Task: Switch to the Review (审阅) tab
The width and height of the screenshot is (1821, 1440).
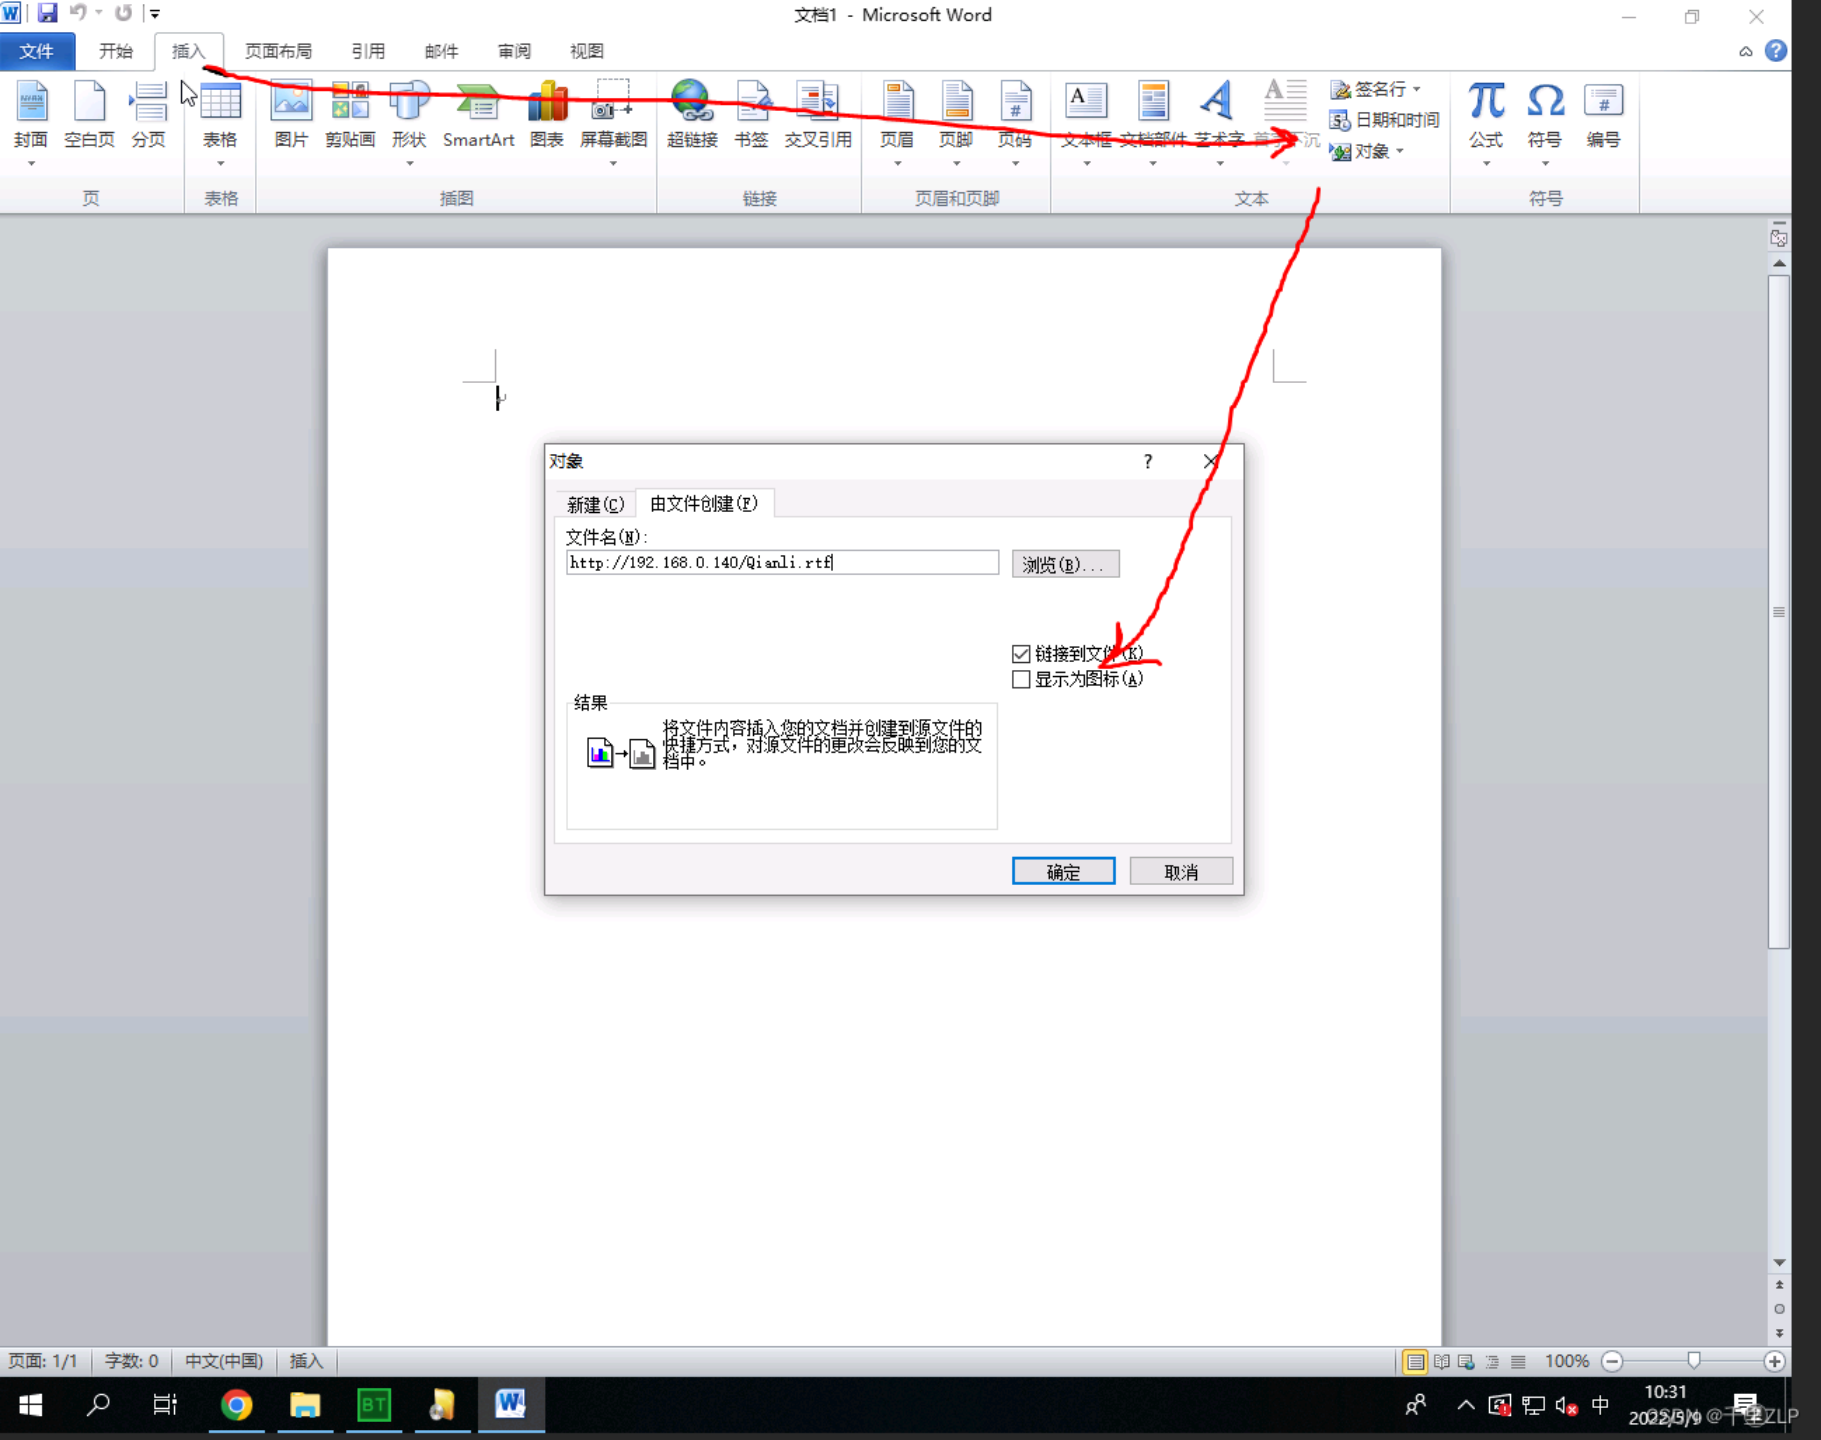Action: tap(514, 51)
